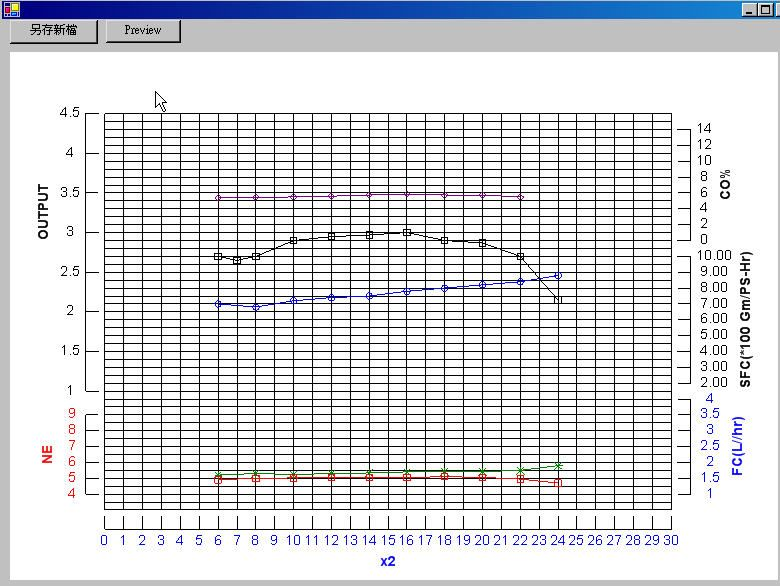Click the 3.5 tick on OUTPUT axis
This screenshot has height=586, width=780.
coord(70,192)
